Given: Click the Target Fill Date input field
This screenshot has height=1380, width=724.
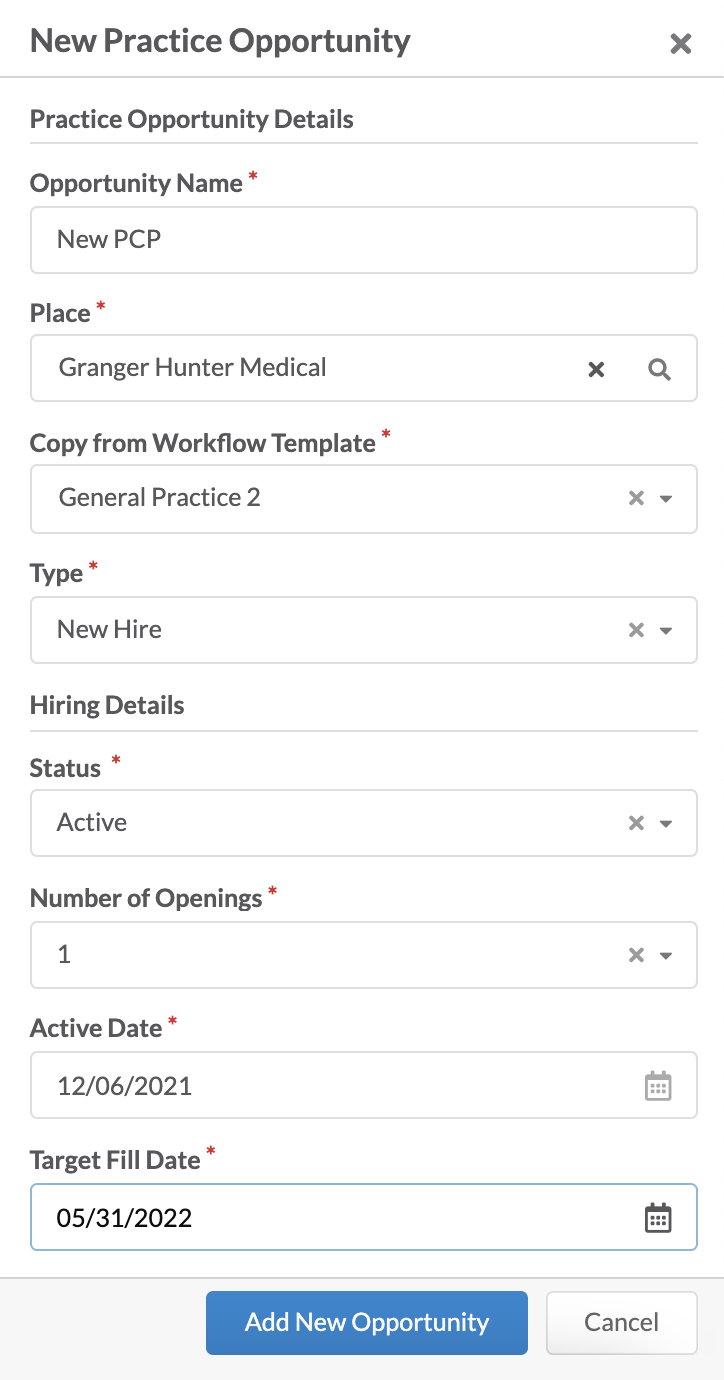Looking at the screenshot, I should [364, 1217].
